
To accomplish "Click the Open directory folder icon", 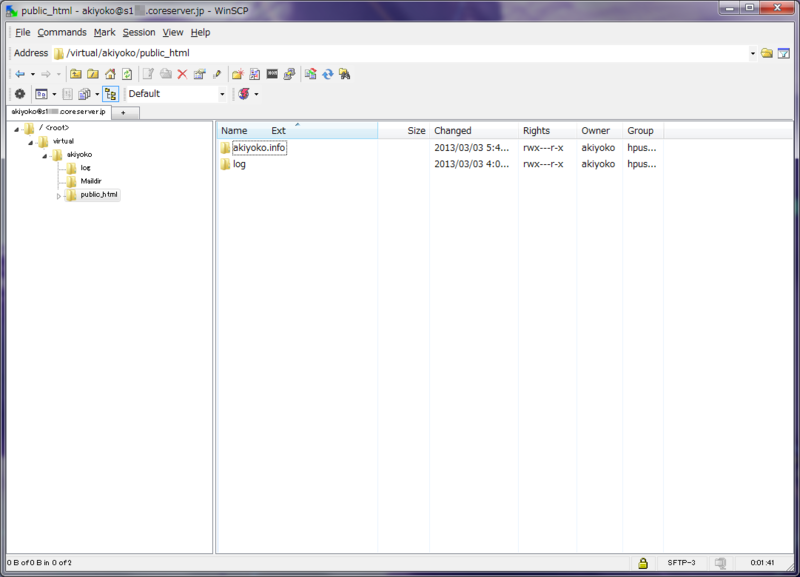I will [x=767, y=53].
